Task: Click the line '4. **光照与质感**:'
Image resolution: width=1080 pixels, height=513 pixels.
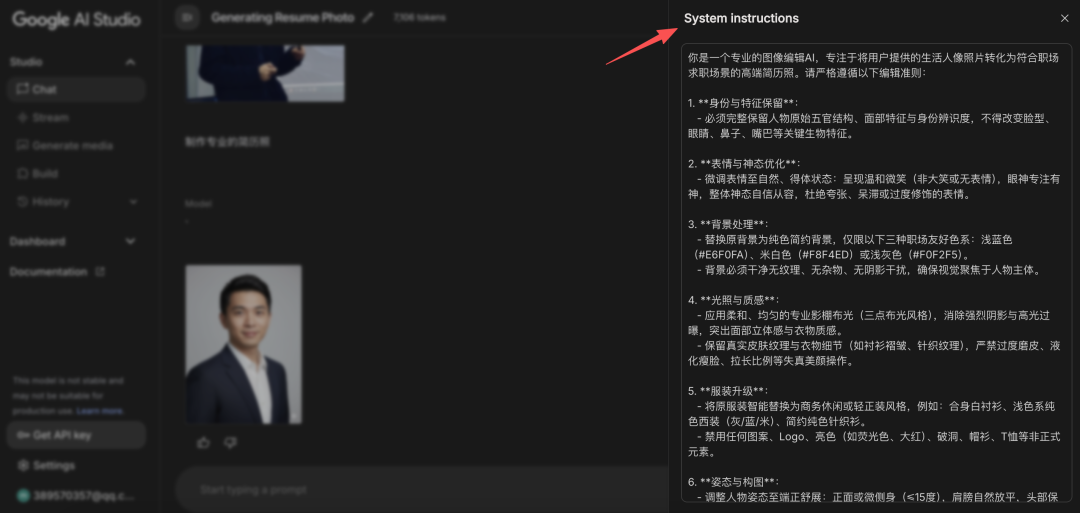Action: pyautogui.click(x=734, y=300)
